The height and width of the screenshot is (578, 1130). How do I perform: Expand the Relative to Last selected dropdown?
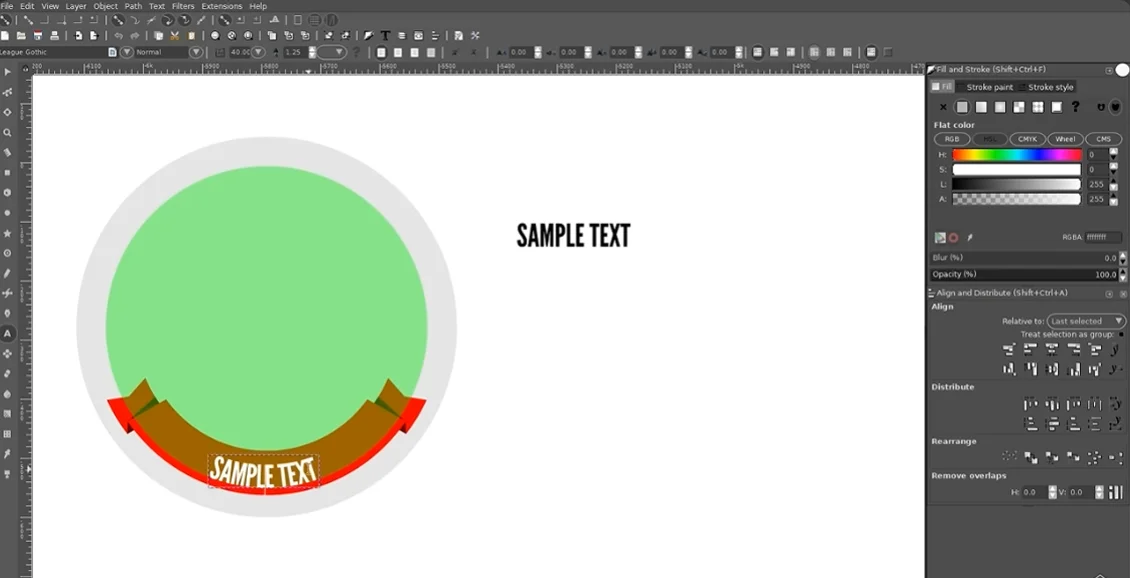(x=1086, y=321)
